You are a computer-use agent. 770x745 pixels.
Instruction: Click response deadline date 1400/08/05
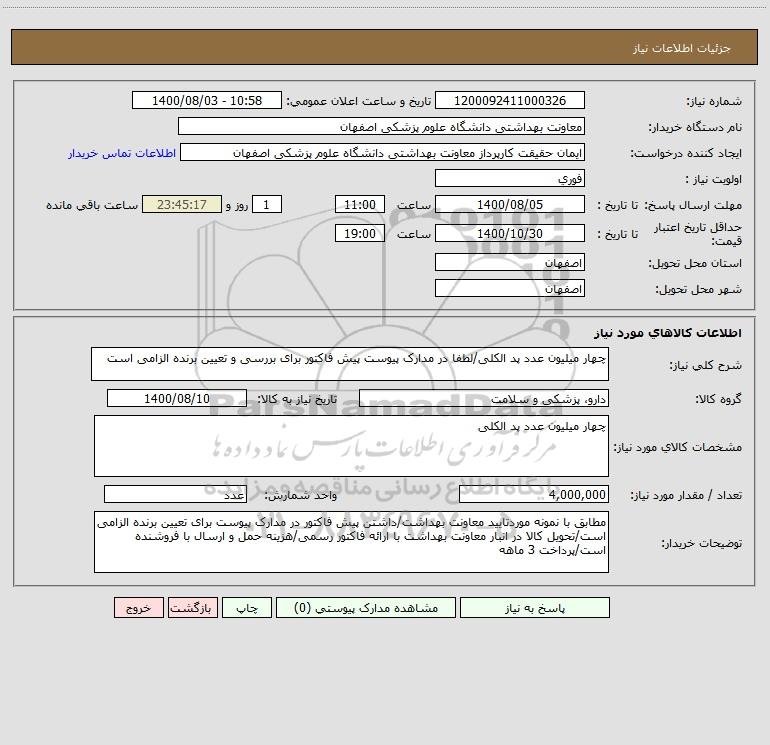[x=510, y=204]
